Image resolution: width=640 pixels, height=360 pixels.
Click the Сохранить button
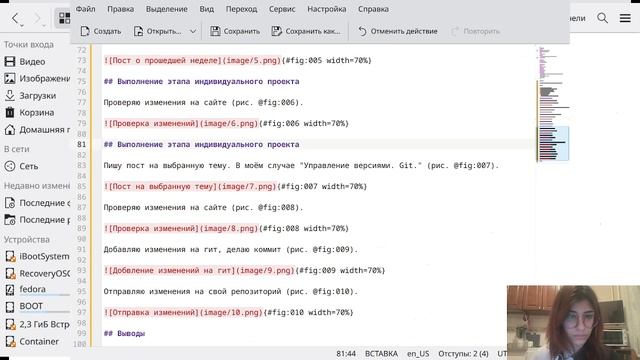235,31
